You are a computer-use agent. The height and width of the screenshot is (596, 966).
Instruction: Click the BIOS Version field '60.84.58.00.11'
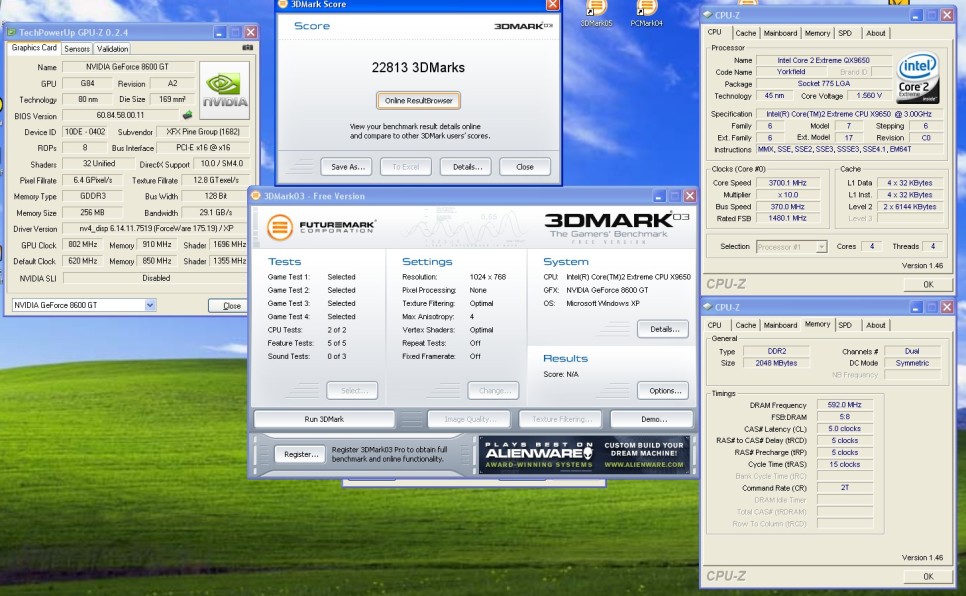coord(120,115)
